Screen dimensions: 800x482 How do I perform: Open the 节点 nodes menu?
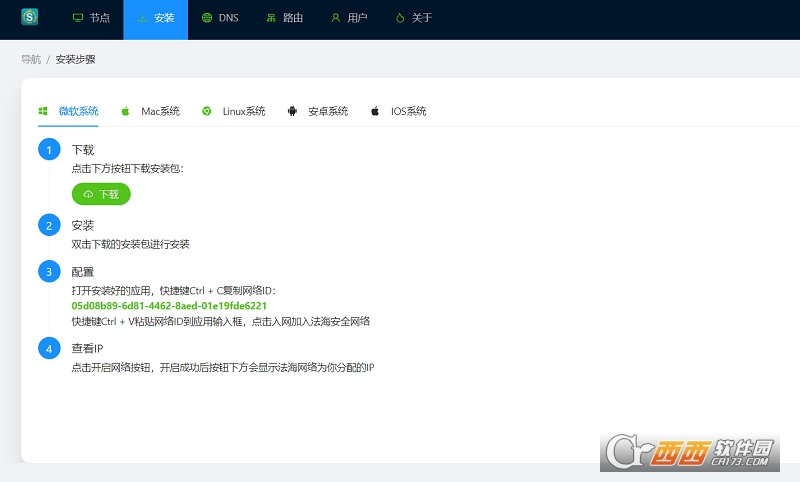91,18
